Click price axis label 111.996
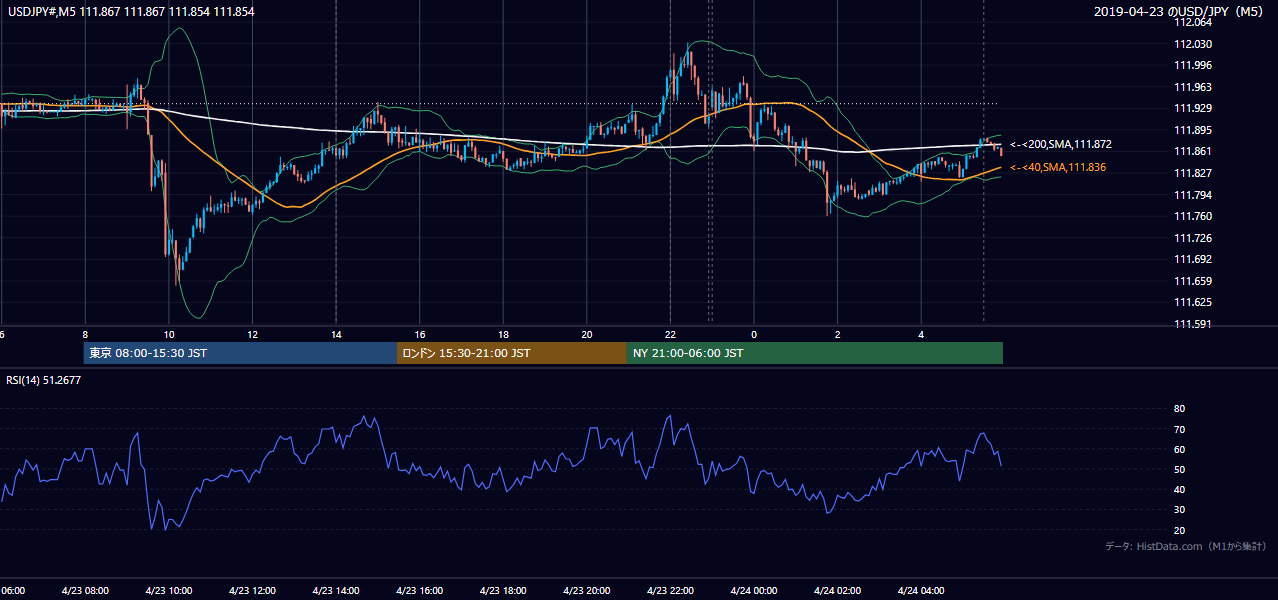The height and width of the screenshot is (600, 1278). (x=1193, y=65)
